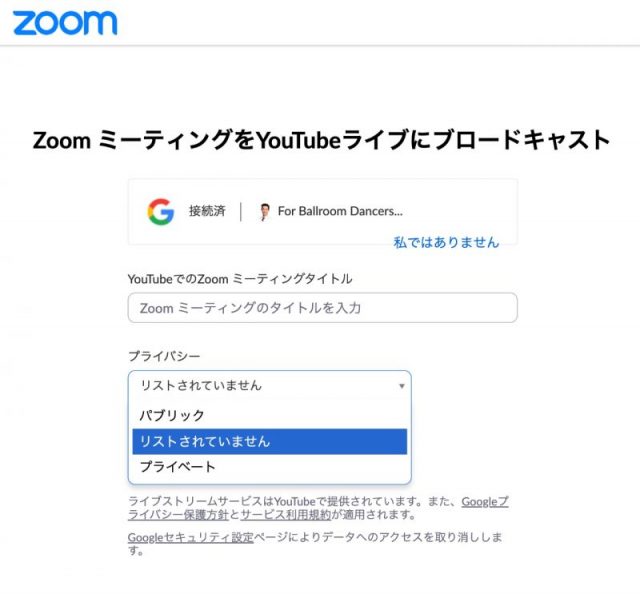Click the 私ではありません link
This screenshot has height=594, width=640.
pyautogui.click(x=446, y=242)
